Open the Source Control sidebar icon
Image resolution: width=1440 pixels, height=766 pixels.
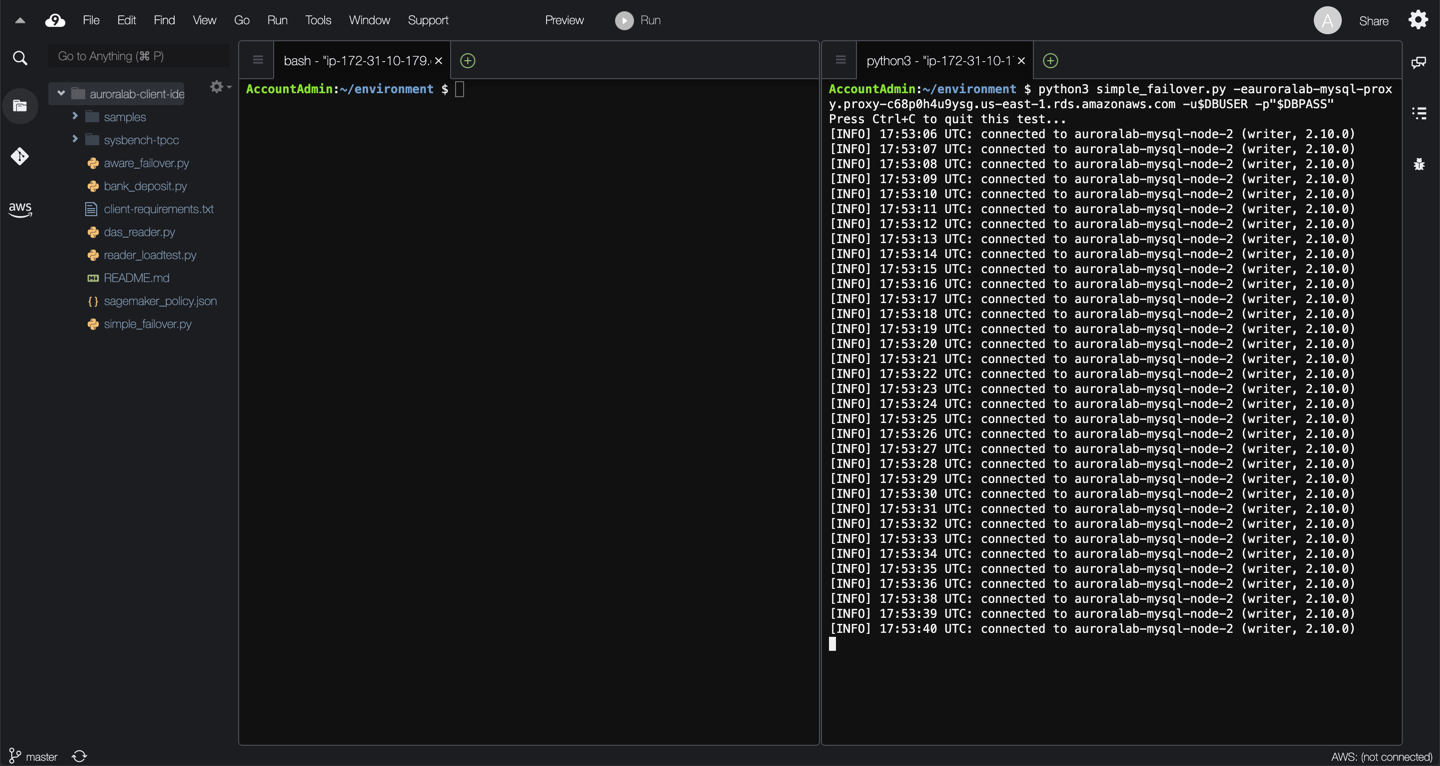[x=20, y=156]
